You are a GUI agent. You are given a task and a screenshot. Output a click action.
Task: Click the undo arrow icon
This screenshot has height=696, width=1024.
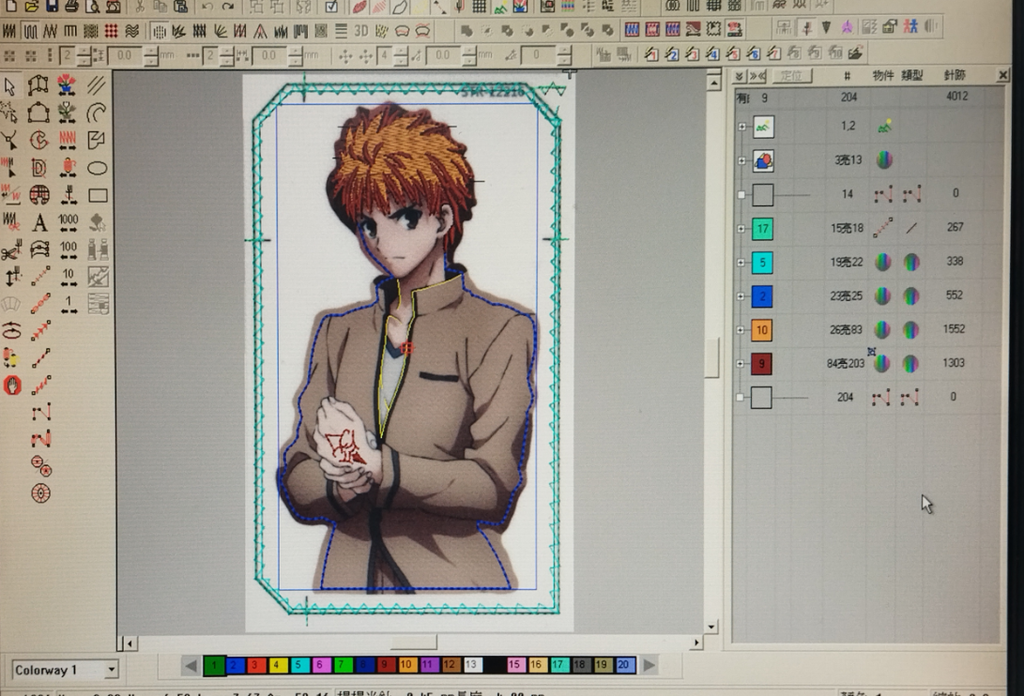point(207,7)
